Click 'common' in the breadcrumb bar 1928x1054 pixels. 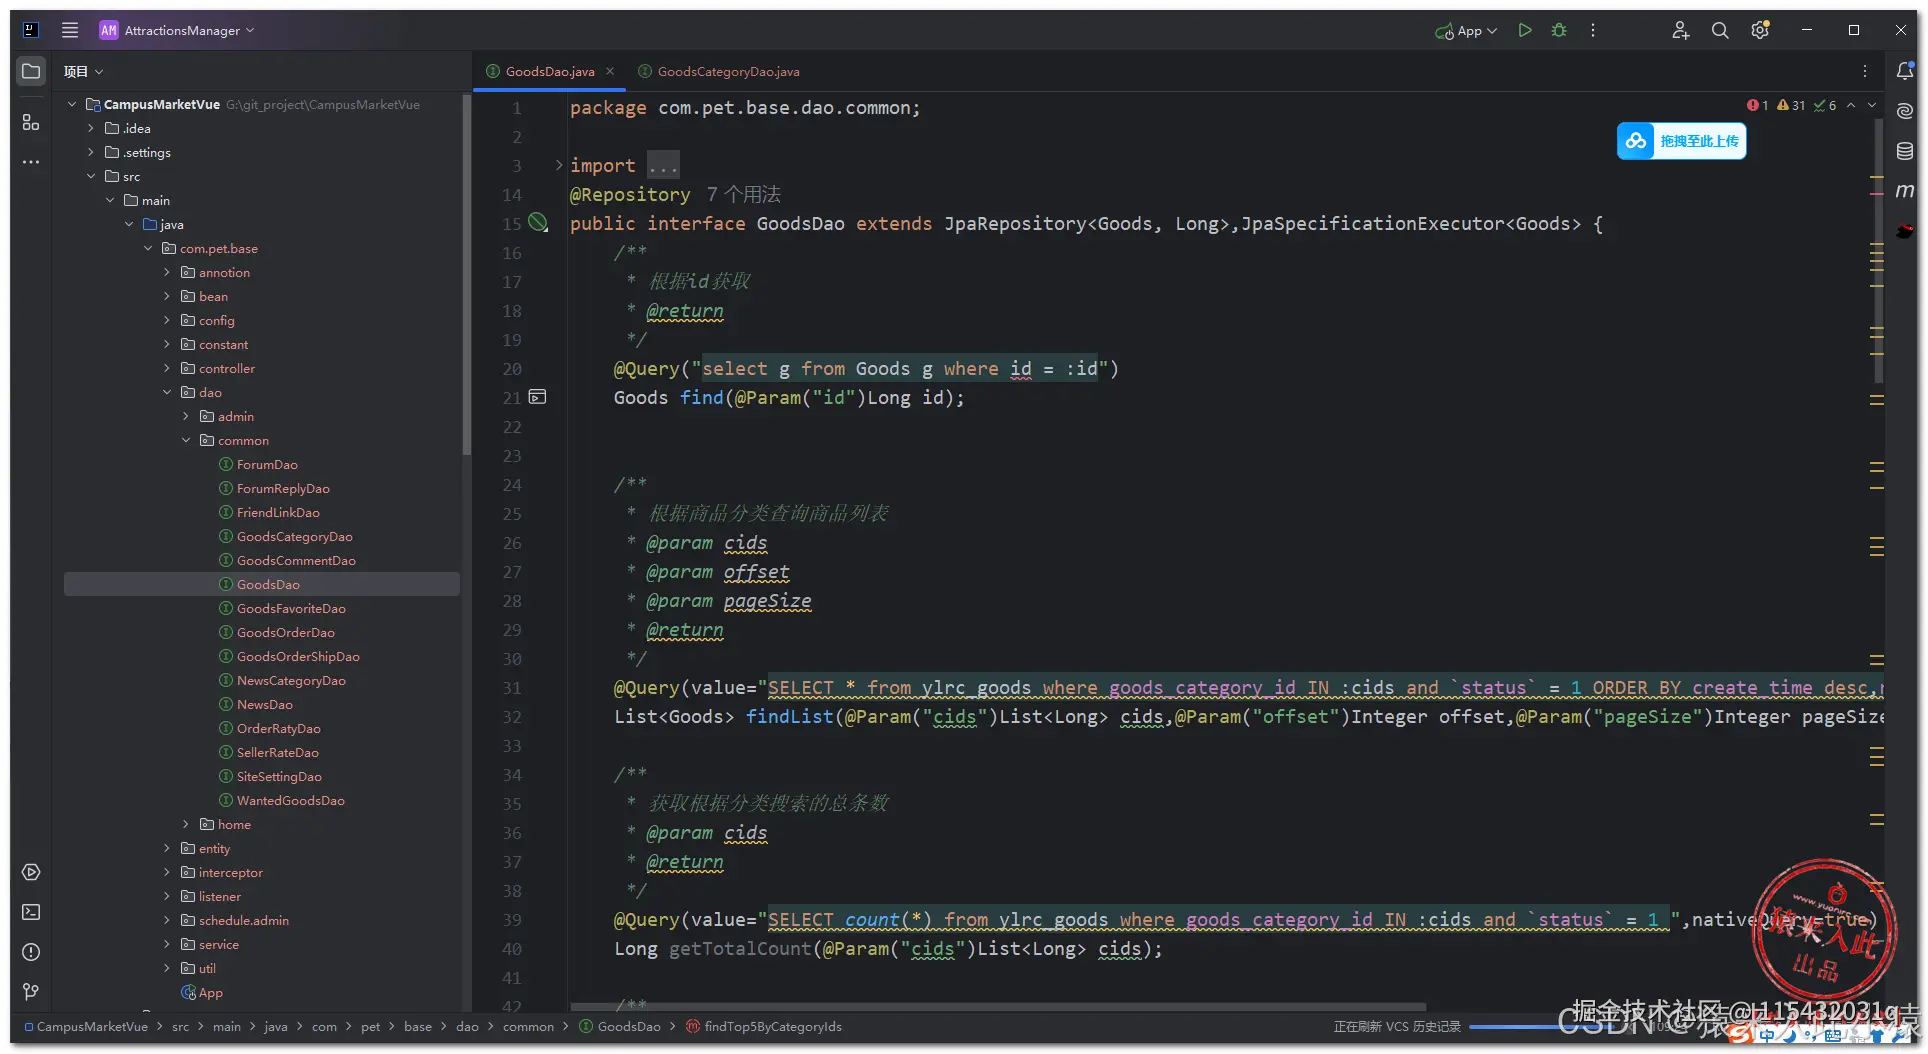pyautogui.click(x=528, y=1026)
